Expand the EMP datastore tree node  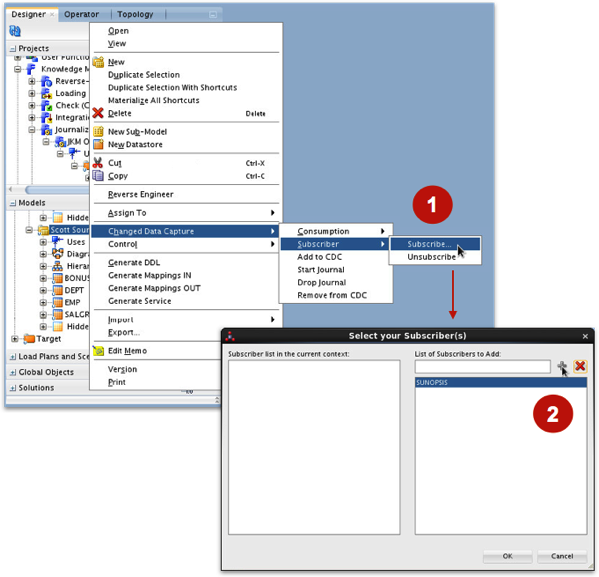point(43,302)
